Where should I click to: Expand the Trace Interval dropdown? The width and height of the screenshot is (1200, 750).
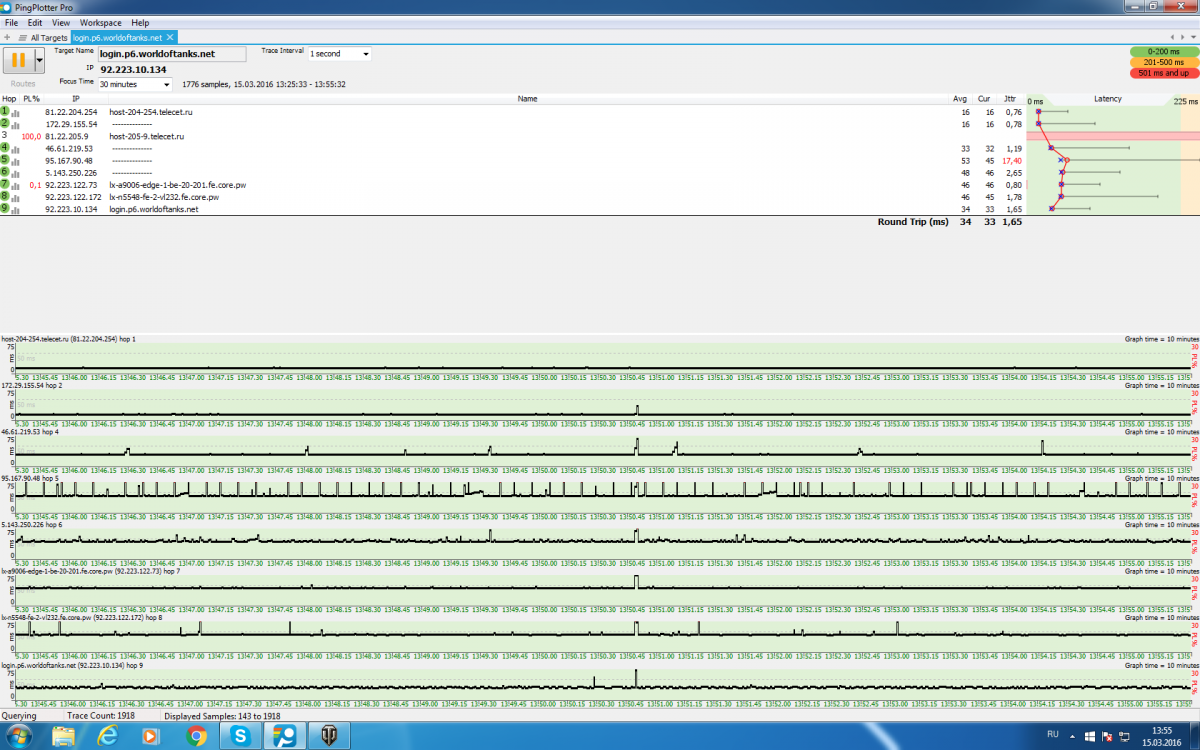pyautogui.click(x=365, y=54)
